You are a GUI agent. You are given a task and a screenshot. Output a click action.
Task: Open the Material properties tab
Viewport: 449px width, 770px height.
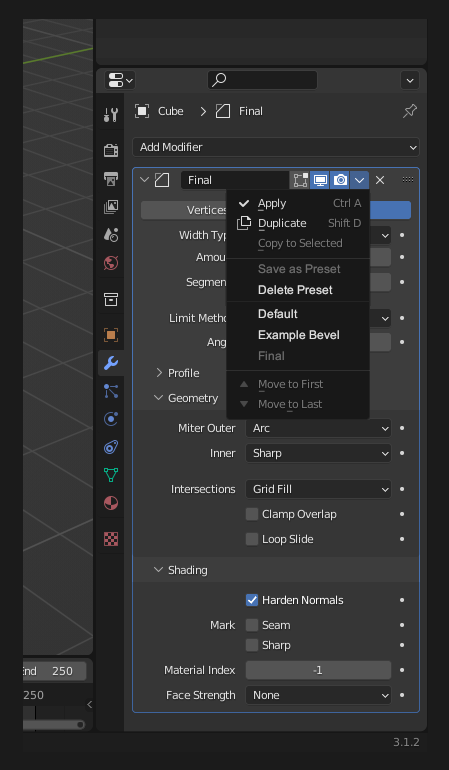(x=111, y=503)
